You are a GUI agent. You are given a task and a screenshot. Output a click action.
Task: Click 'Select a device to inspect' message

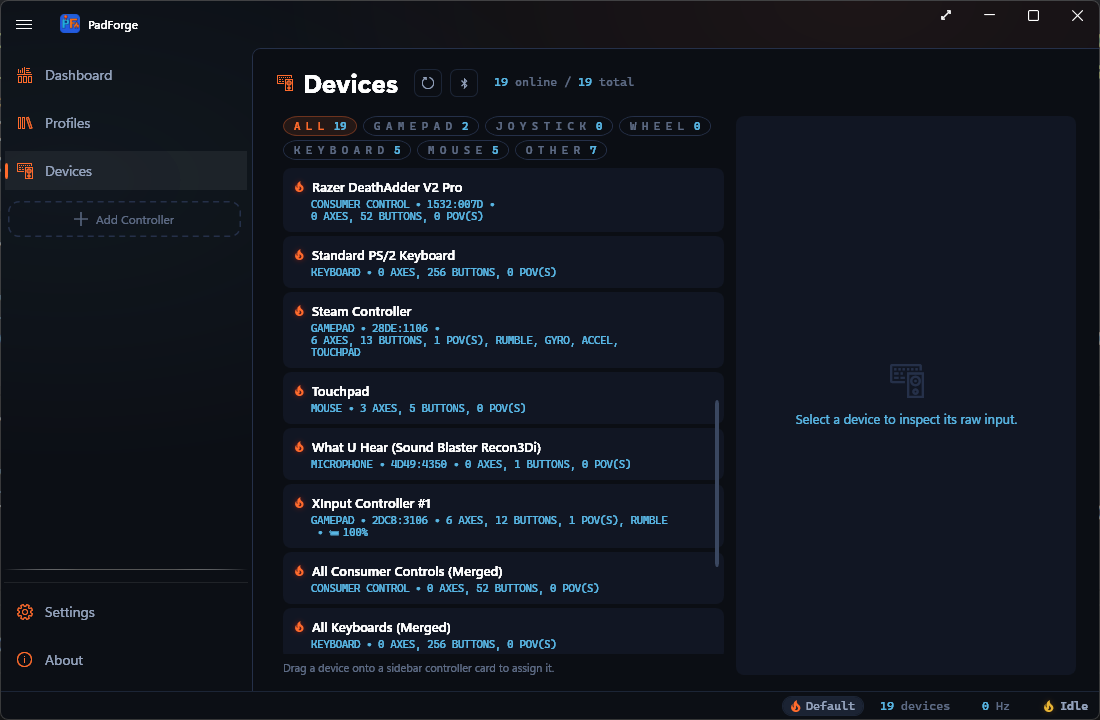[906, 420]
